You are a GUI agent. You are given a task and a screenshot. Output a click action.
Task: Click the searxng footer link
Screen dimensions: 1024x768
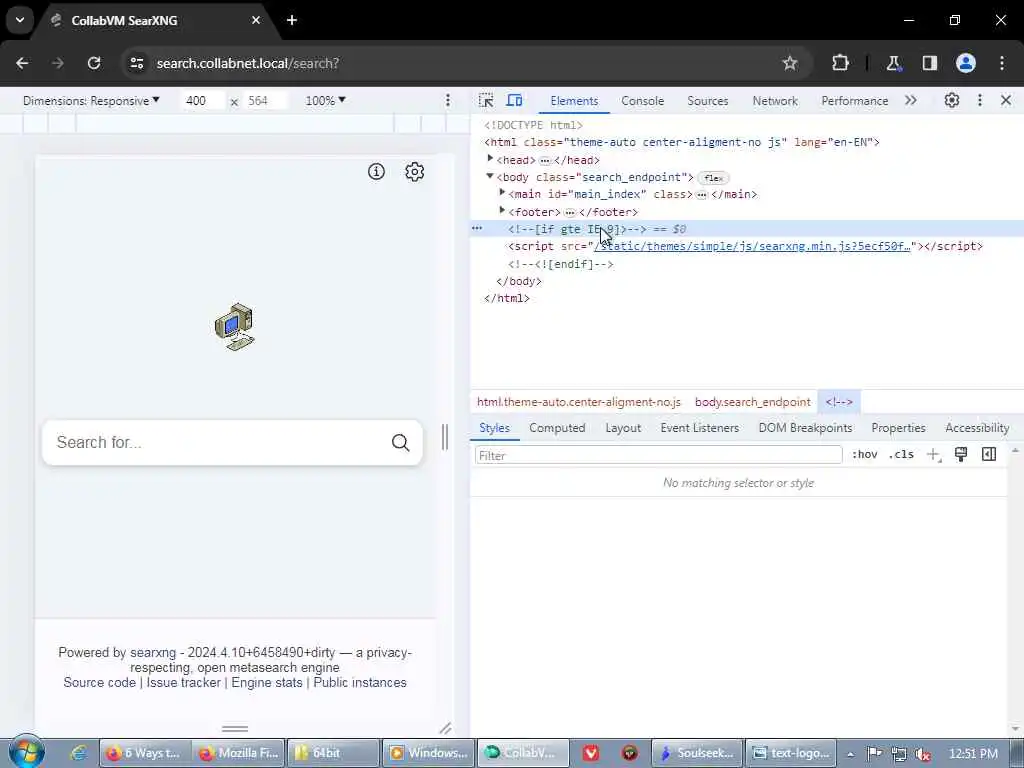153,652
